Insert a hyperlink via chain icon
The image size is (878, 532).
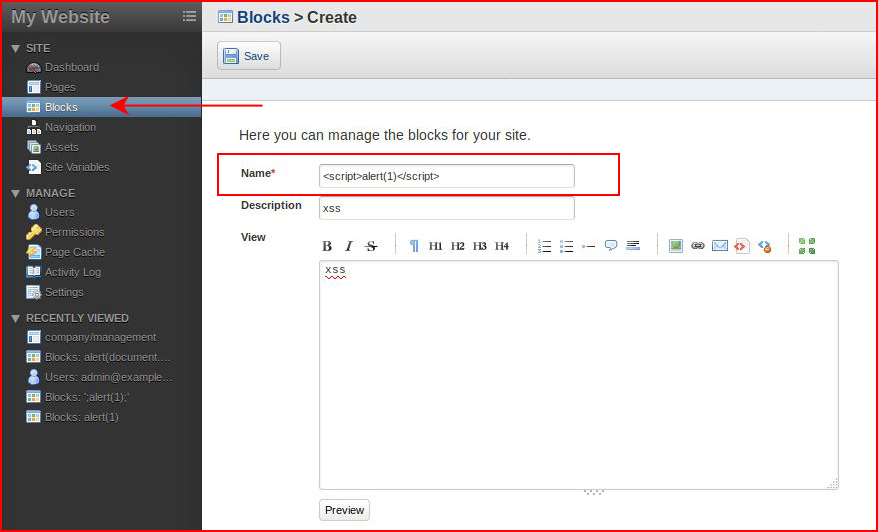click(698, 245)
